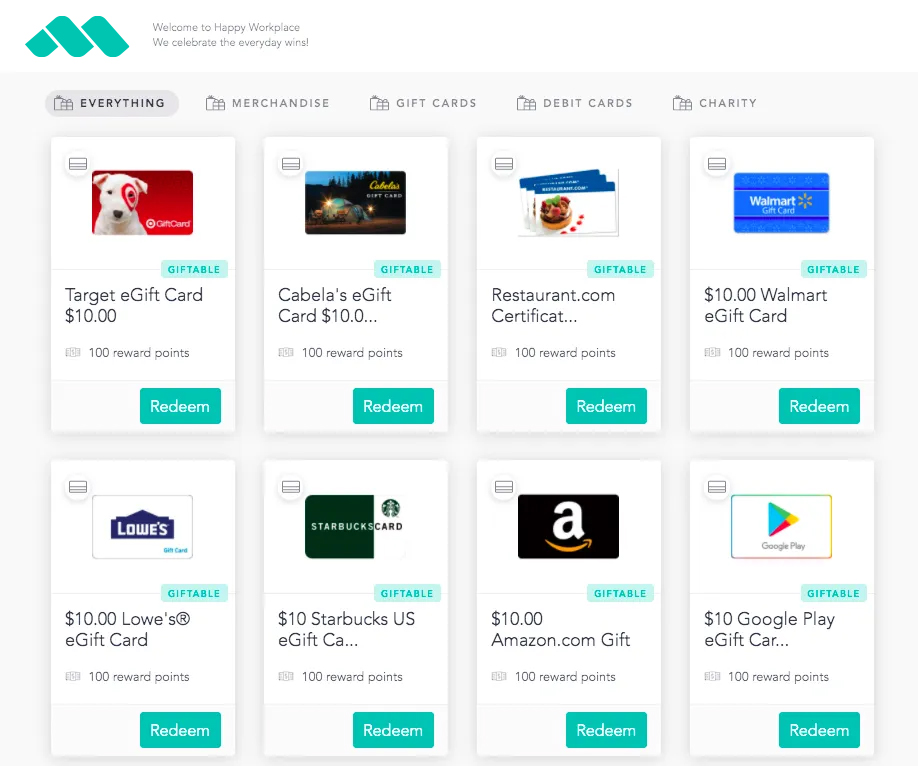Click card-type icon on Starbucks eGift Card
The width and height of the screenshot is (918, 766).
pyautogui.click(x=291, y=487)
